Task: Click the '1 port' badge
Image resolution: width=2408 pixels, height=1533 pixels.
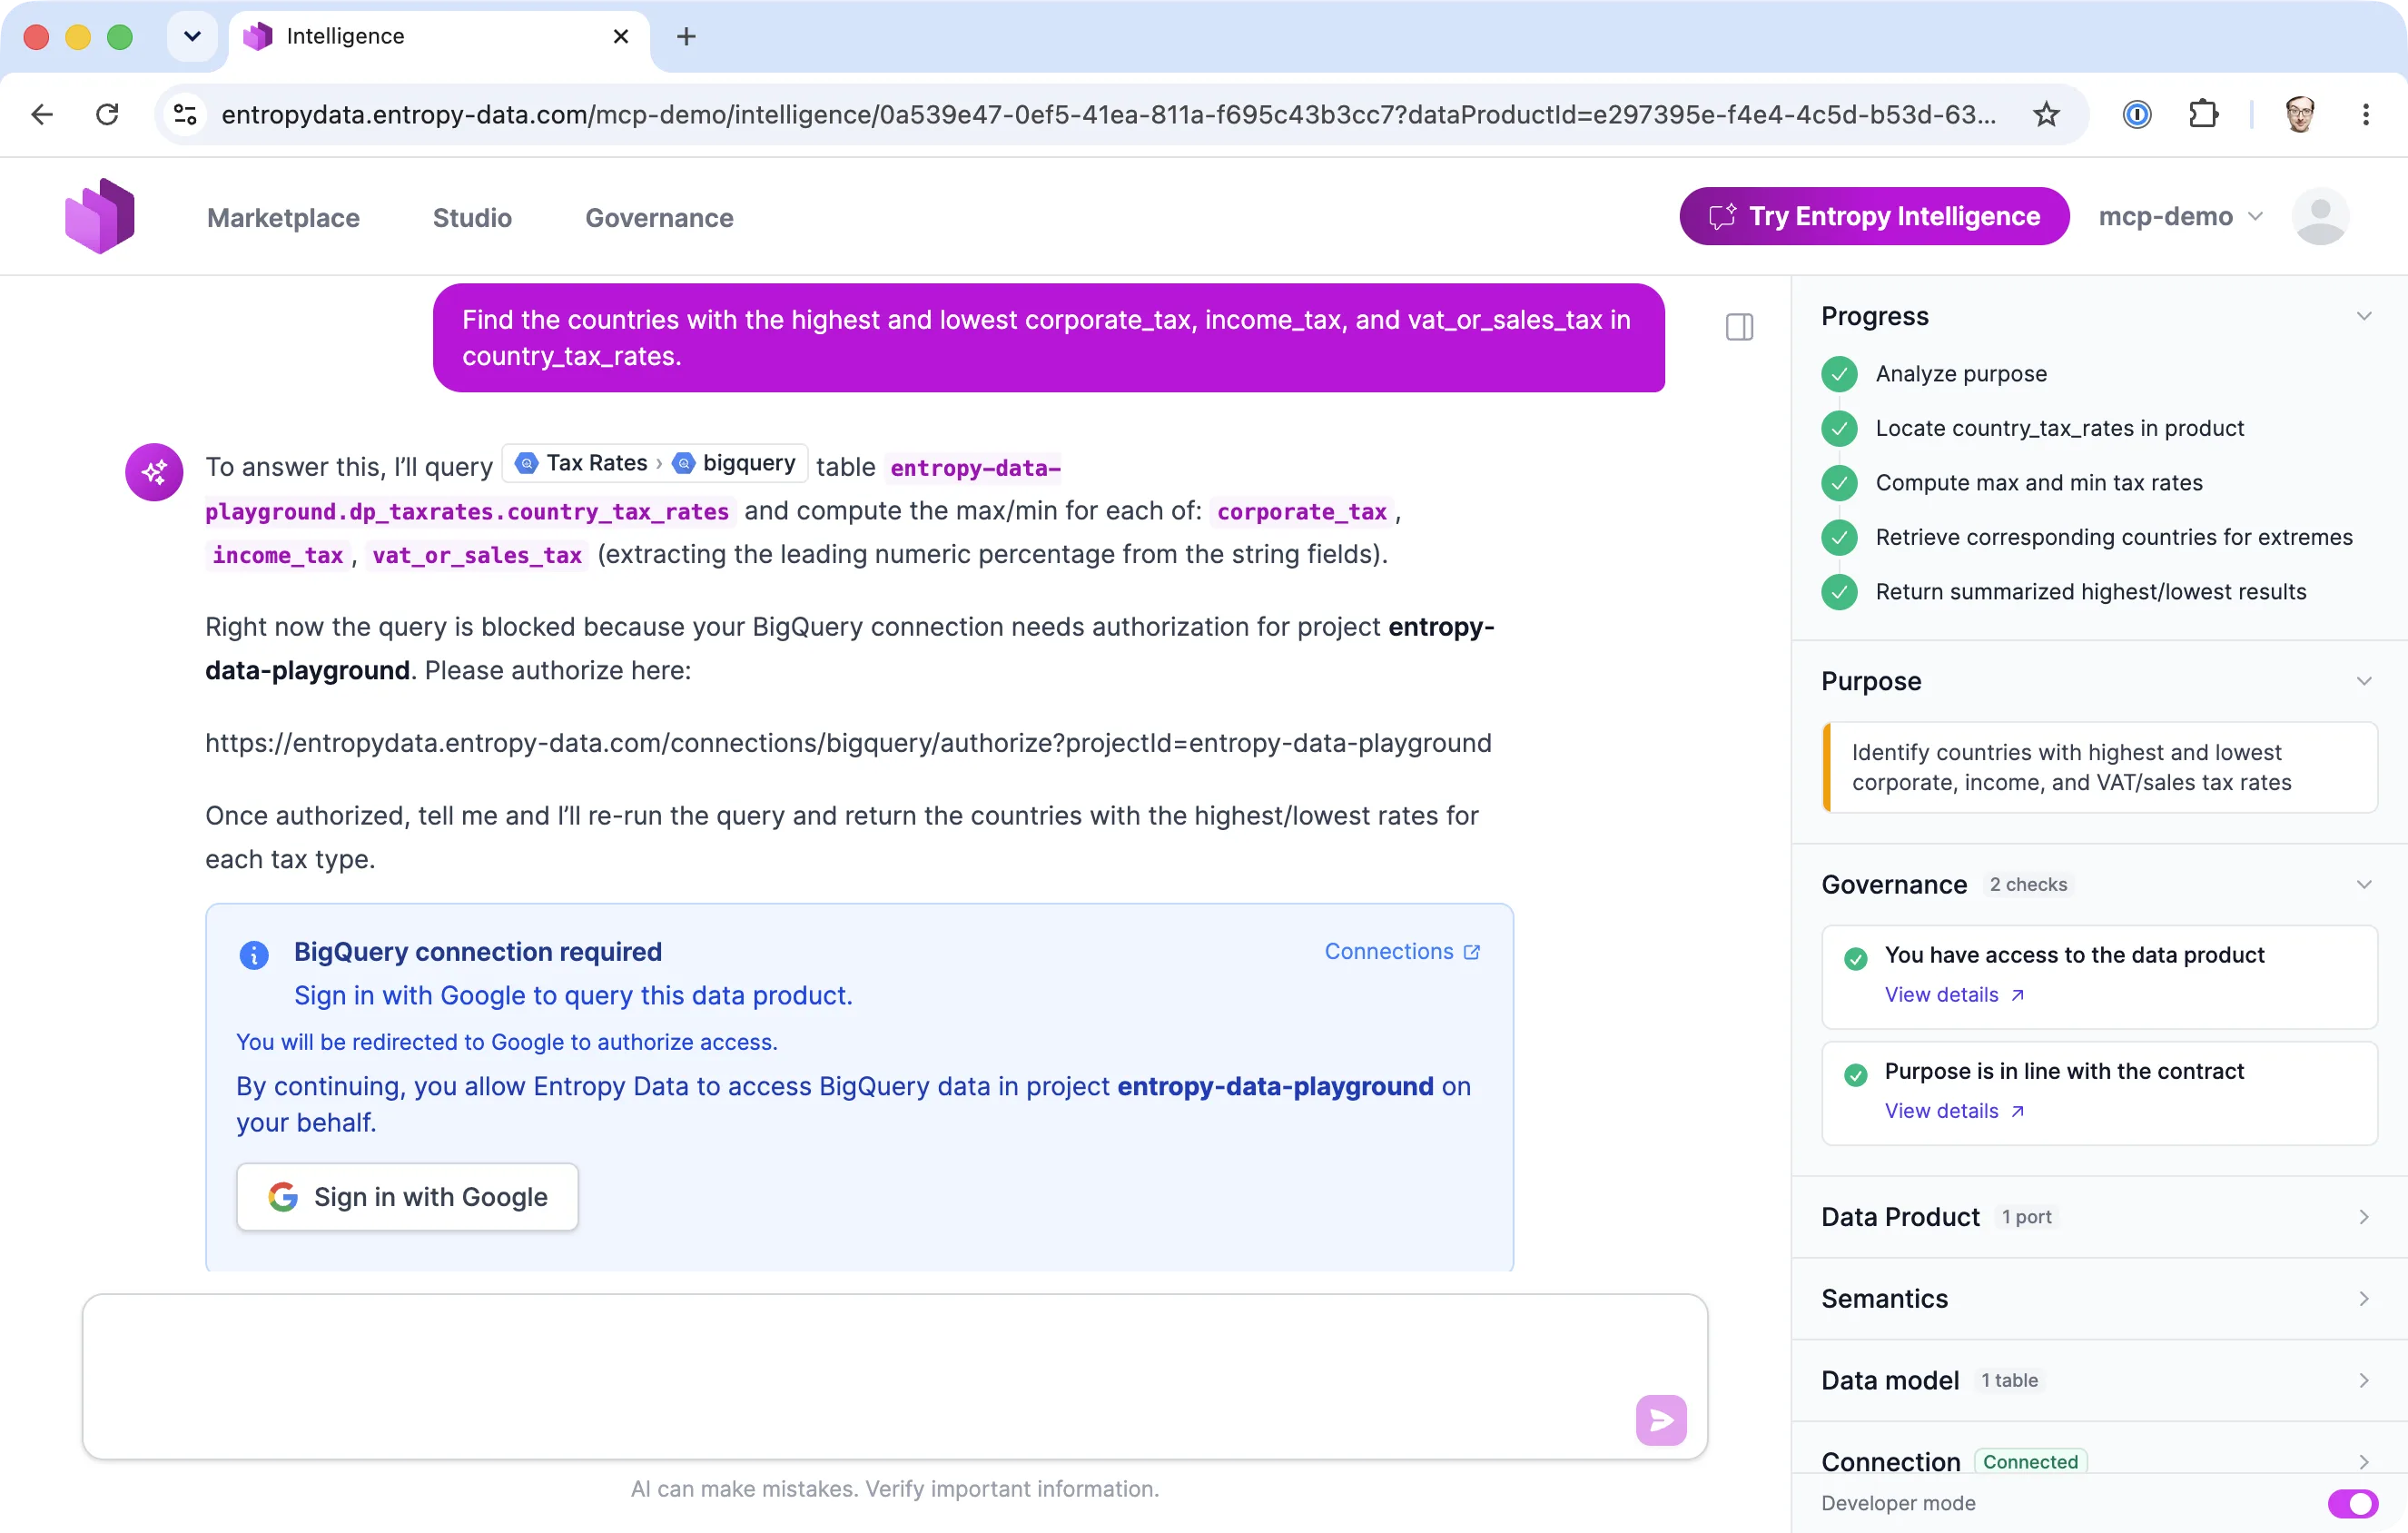Action: click(2027, 1217)
